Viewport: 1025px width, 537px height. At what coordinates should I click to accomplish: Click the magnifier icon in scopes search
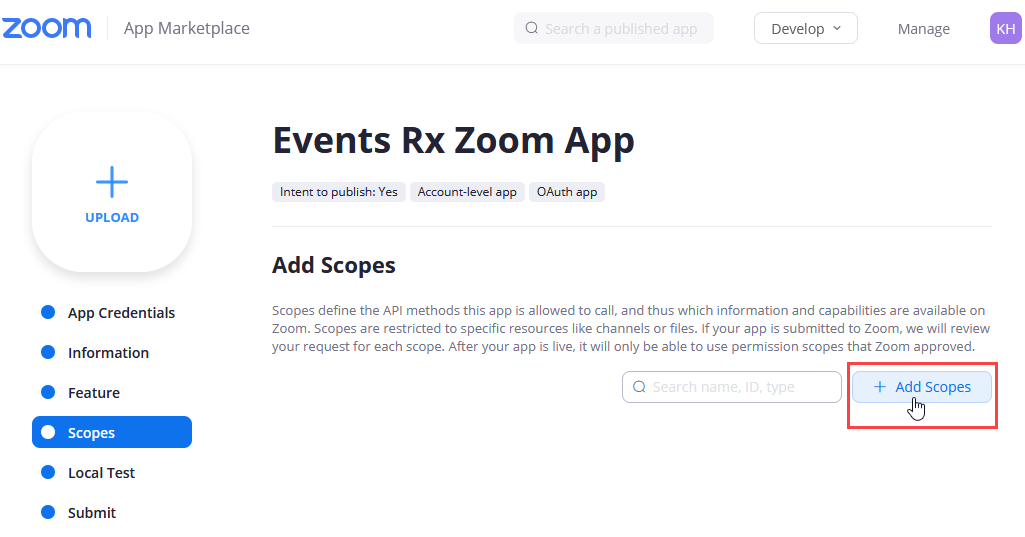point(638,387)
